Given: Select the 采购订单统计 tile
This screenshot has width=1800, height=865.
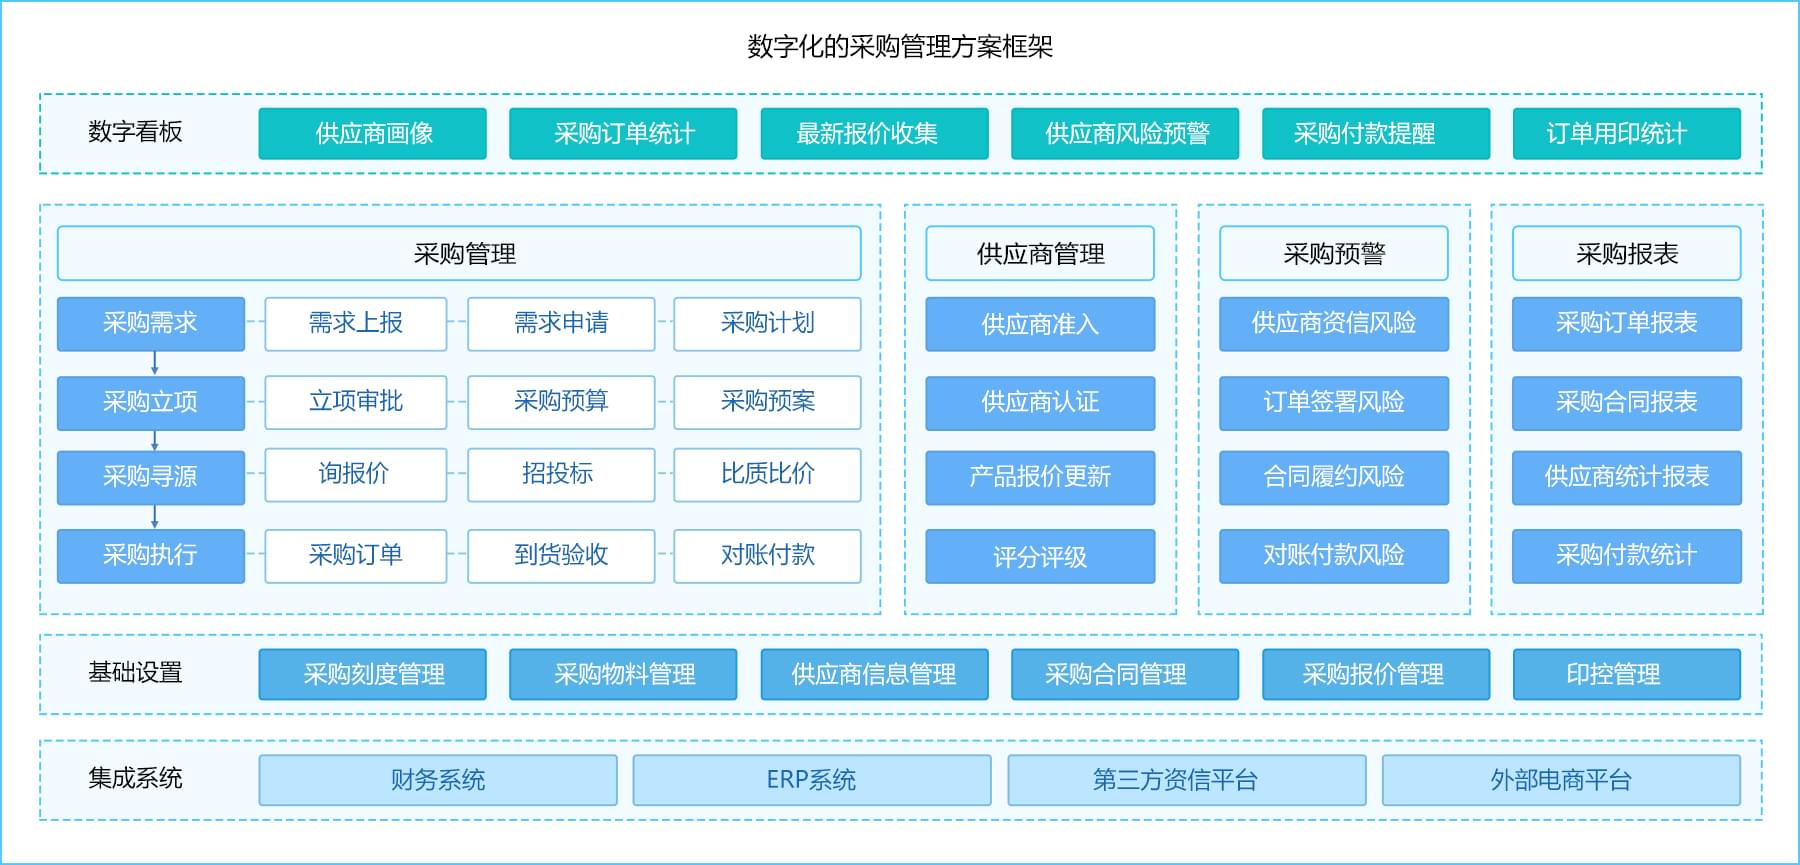Looking at the screenshot, I should [623, 134].
